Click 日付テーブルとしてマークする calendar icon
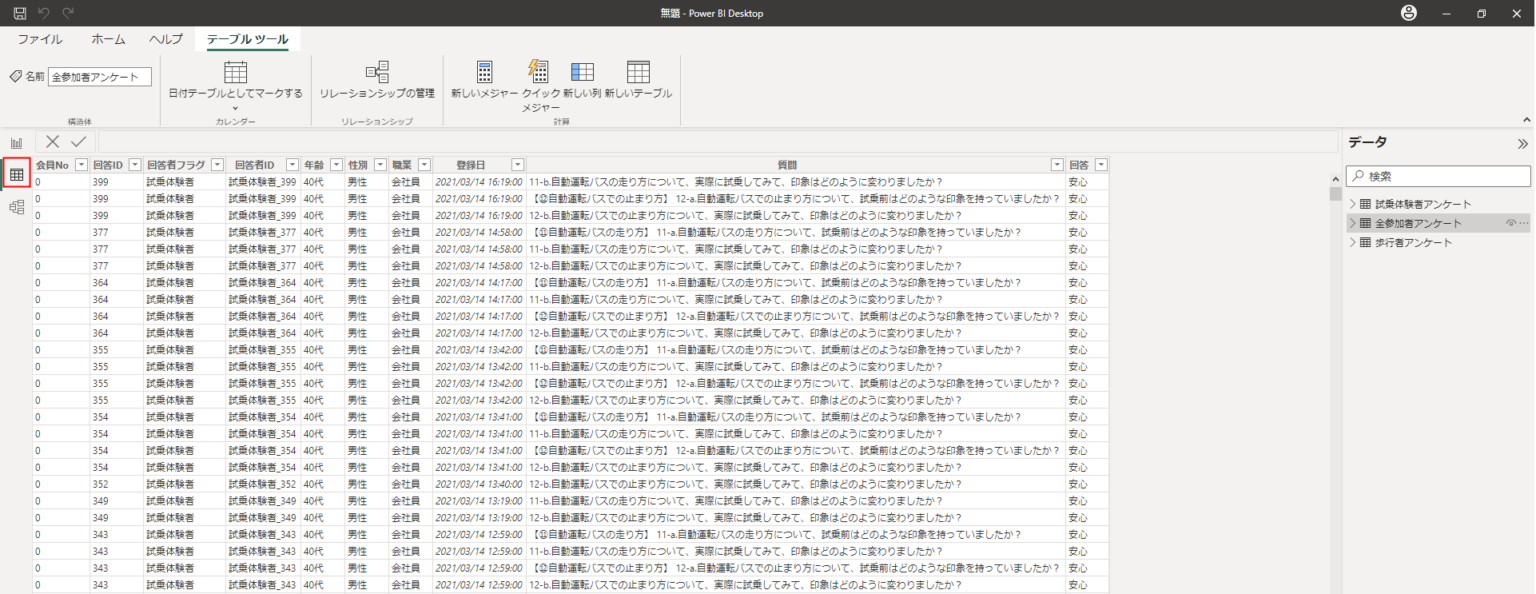Screen dimensions: 1536x594 click(235, 71)
